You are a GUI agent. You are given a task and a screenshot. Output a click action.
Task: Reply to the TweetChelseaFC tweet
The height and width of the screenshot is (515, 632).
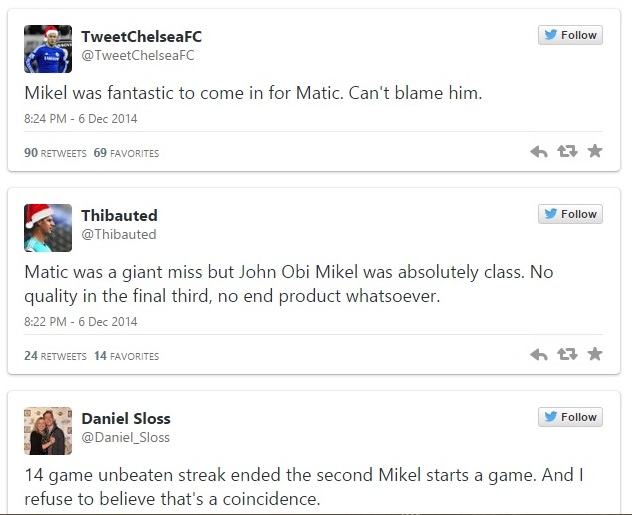click(x=538, y=152)
